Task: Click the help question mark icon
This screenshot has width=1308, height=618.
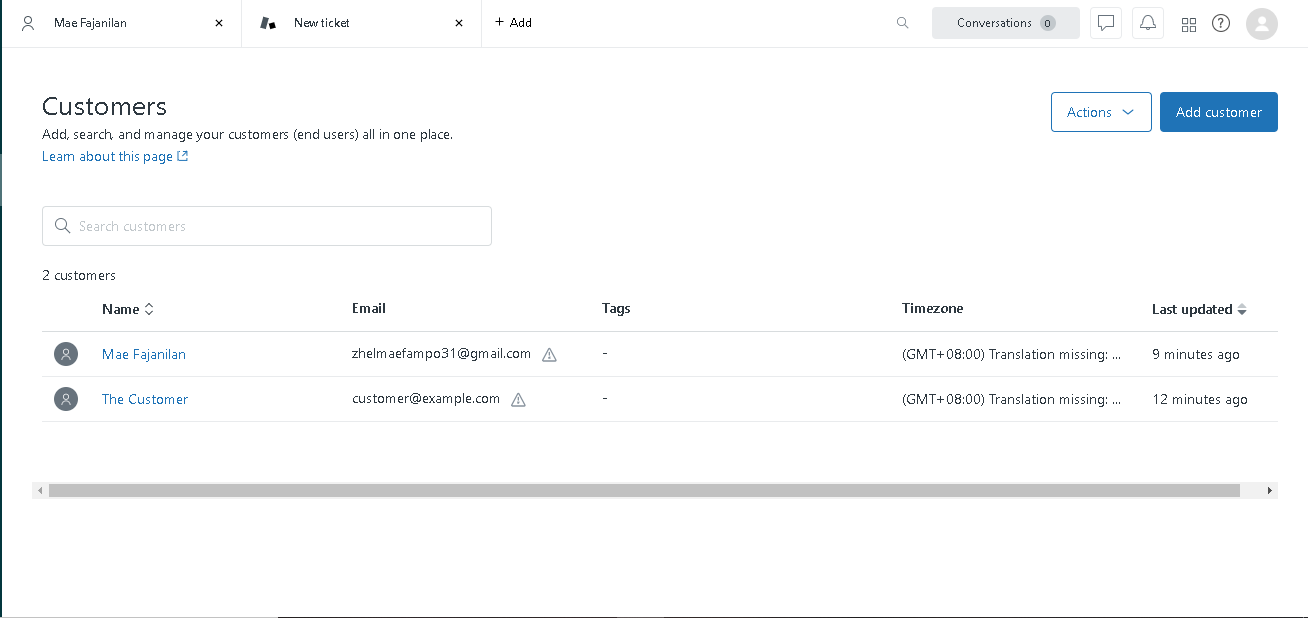Action: (x=1221, y=23)
